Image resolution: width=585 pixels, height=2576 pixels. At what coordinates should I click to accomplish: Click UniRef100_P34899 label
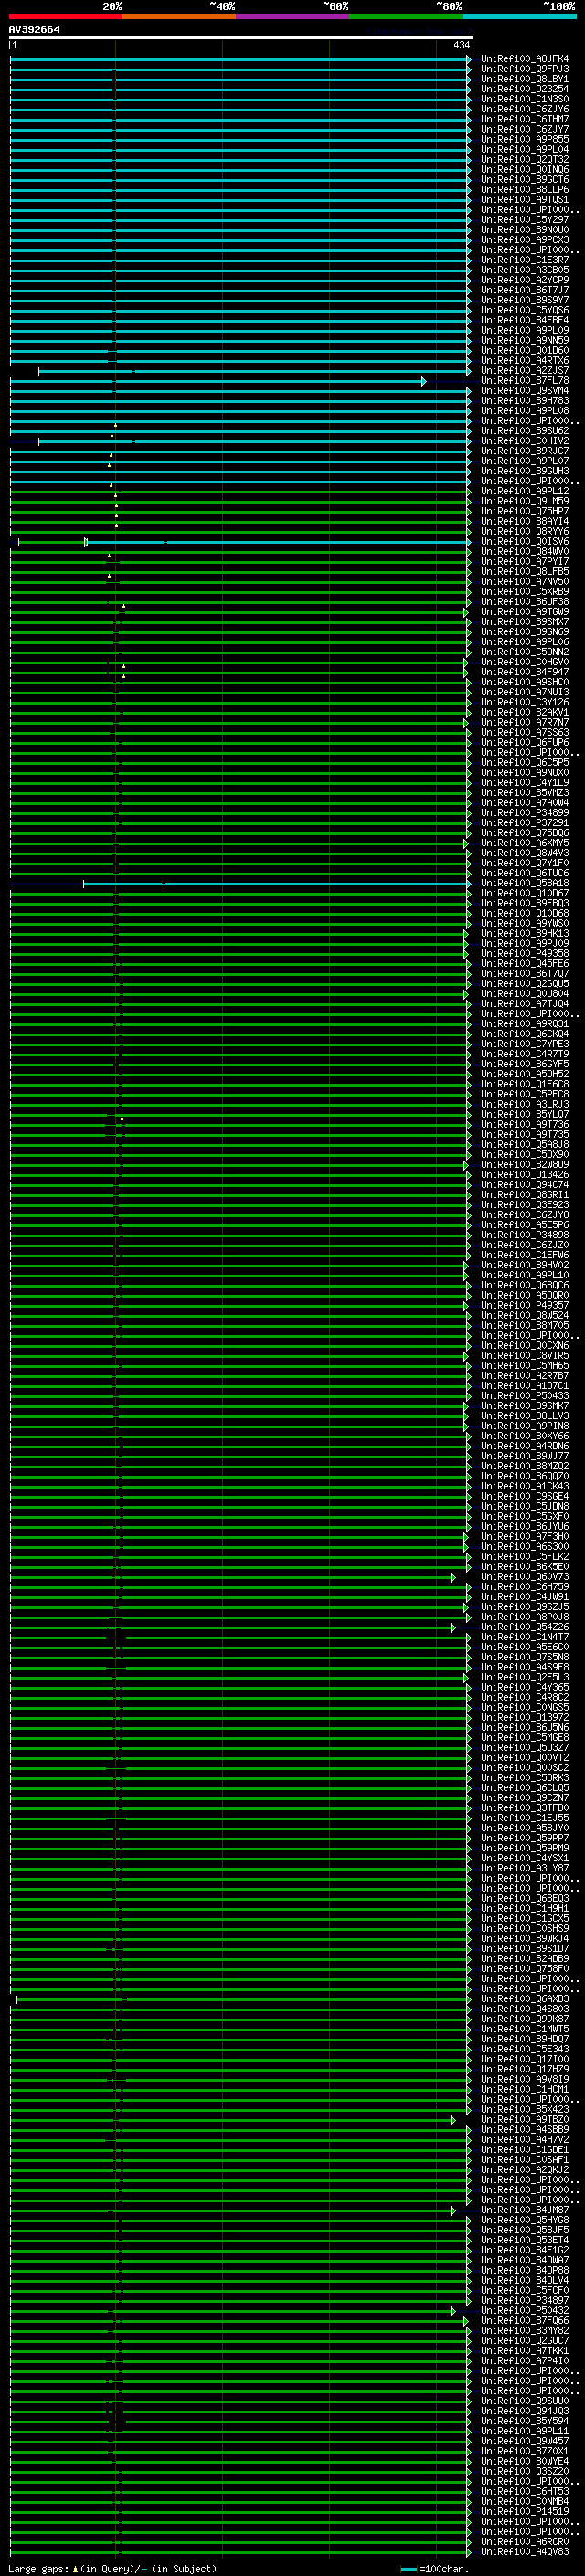(x=525, y=813)
